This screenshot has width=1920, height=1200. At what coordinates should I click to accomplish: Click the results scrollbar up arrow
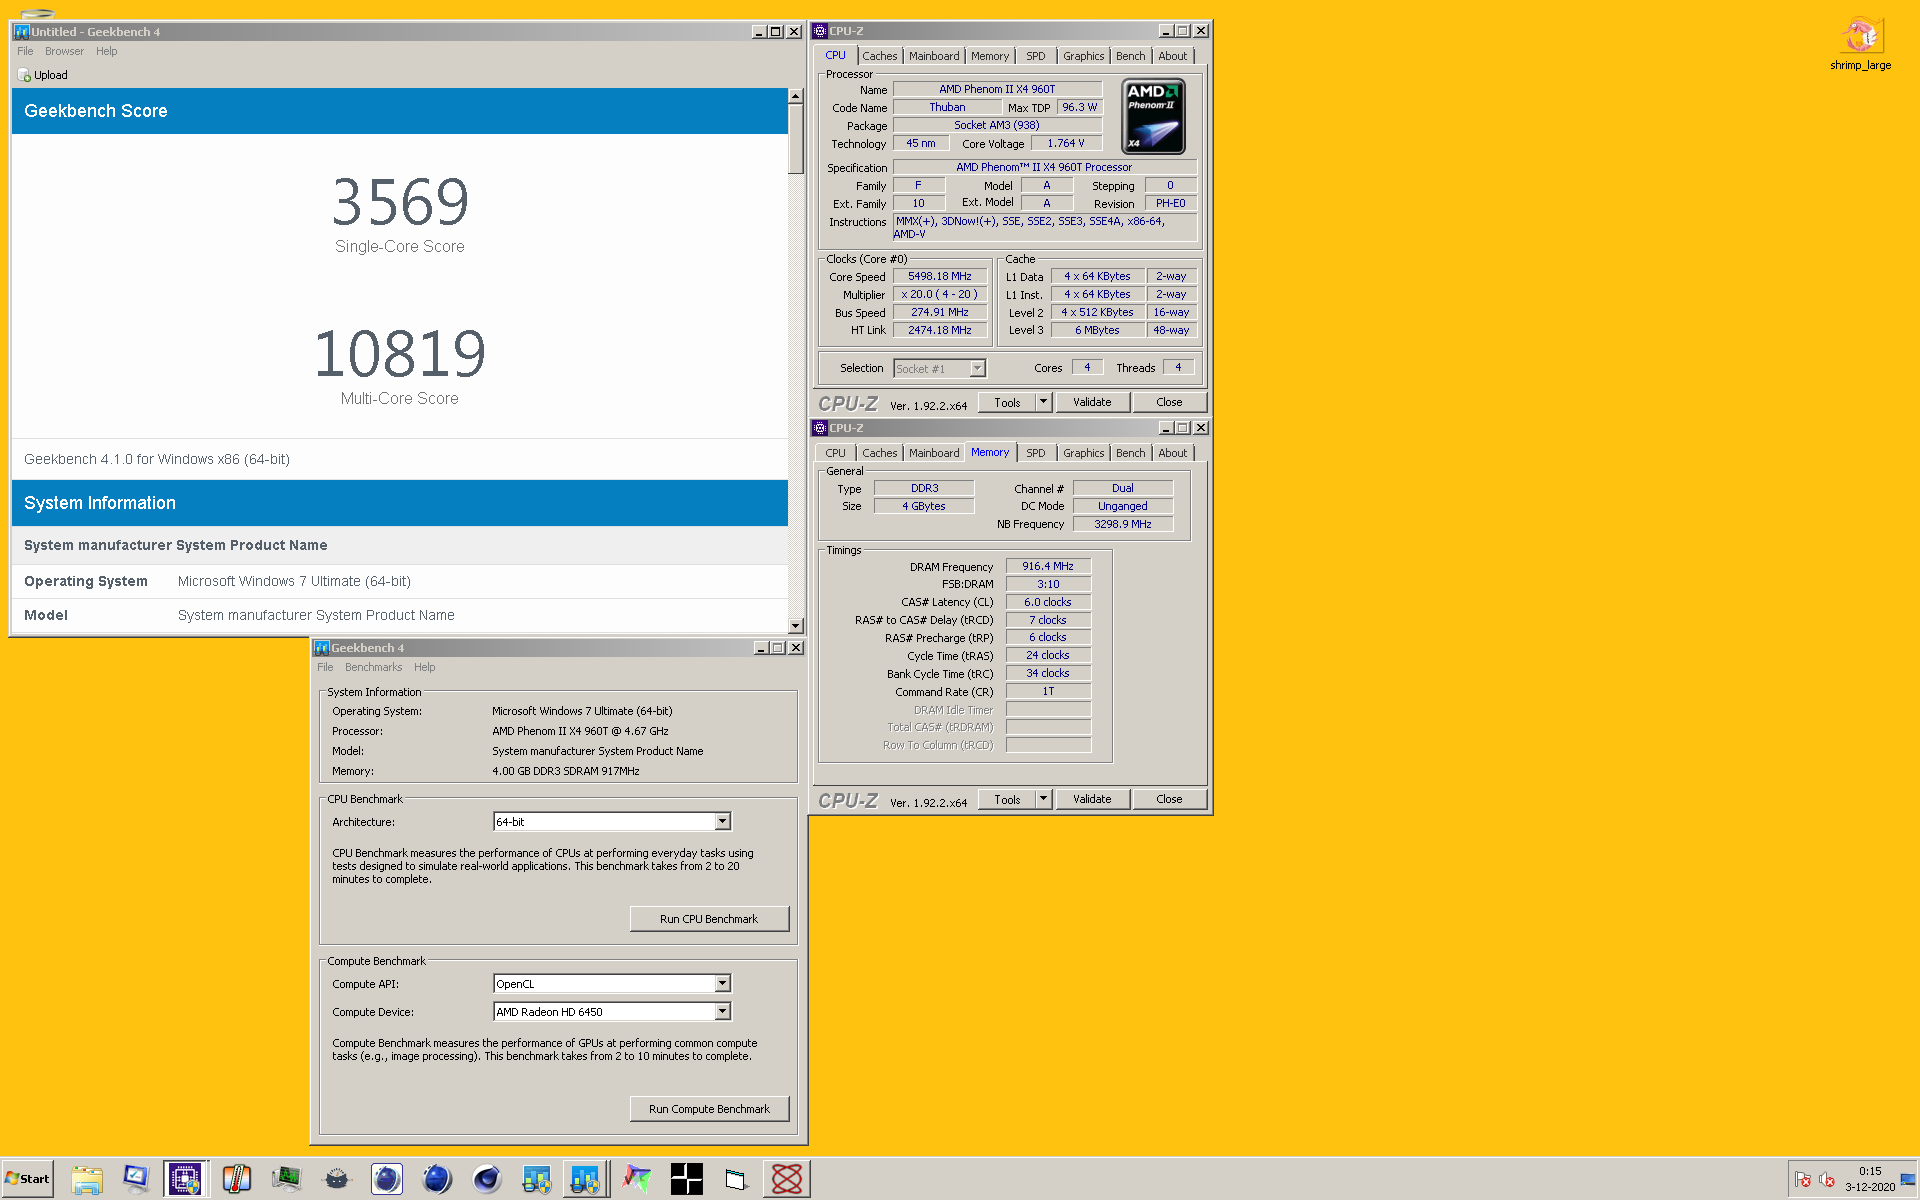796,96
